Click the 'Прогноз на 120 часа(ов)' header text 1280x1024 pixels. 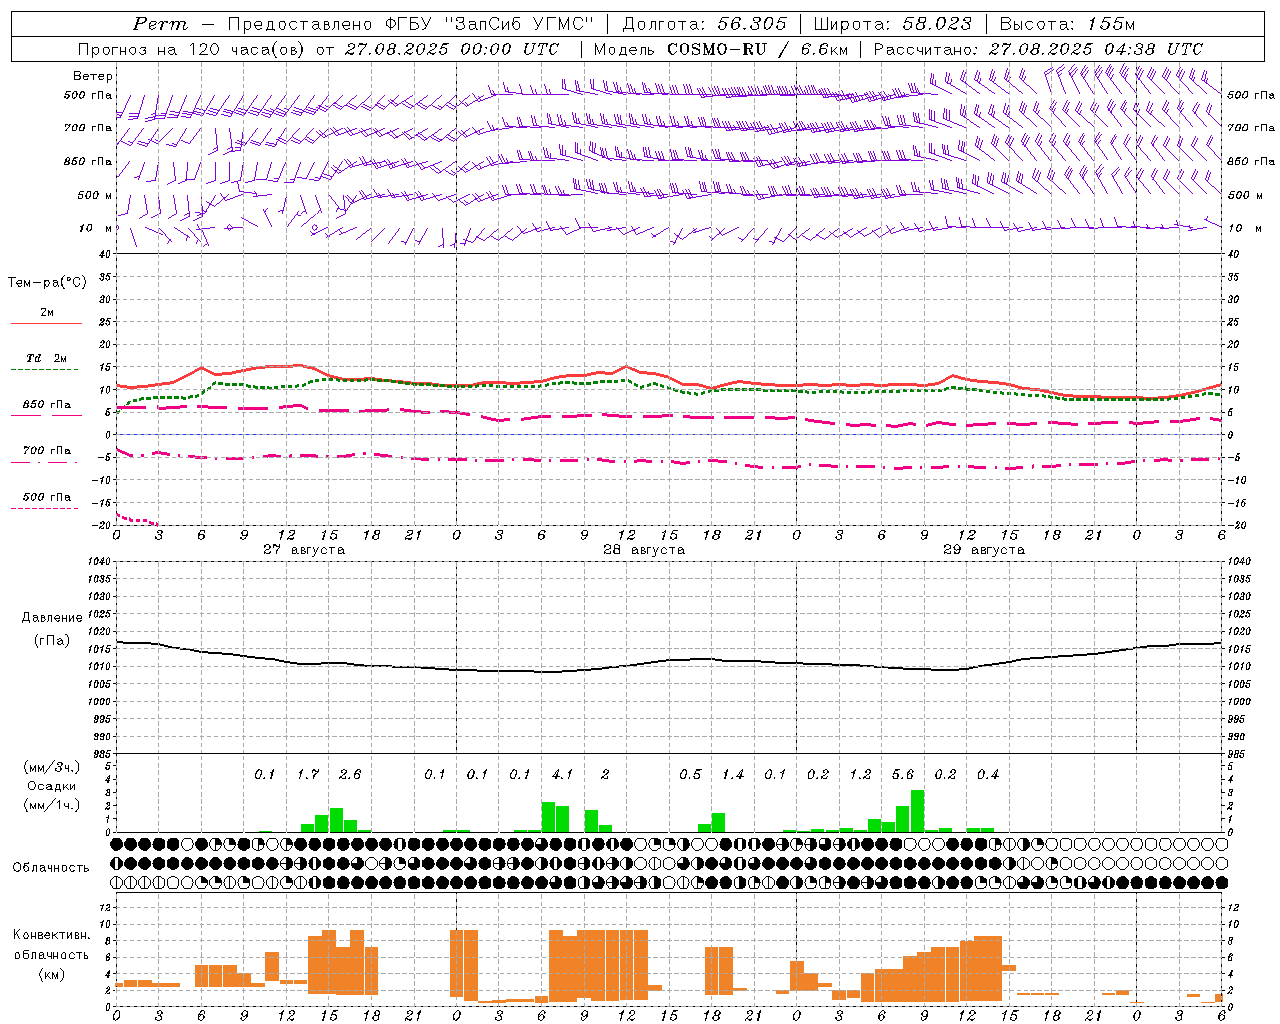(x=192, y=49)
